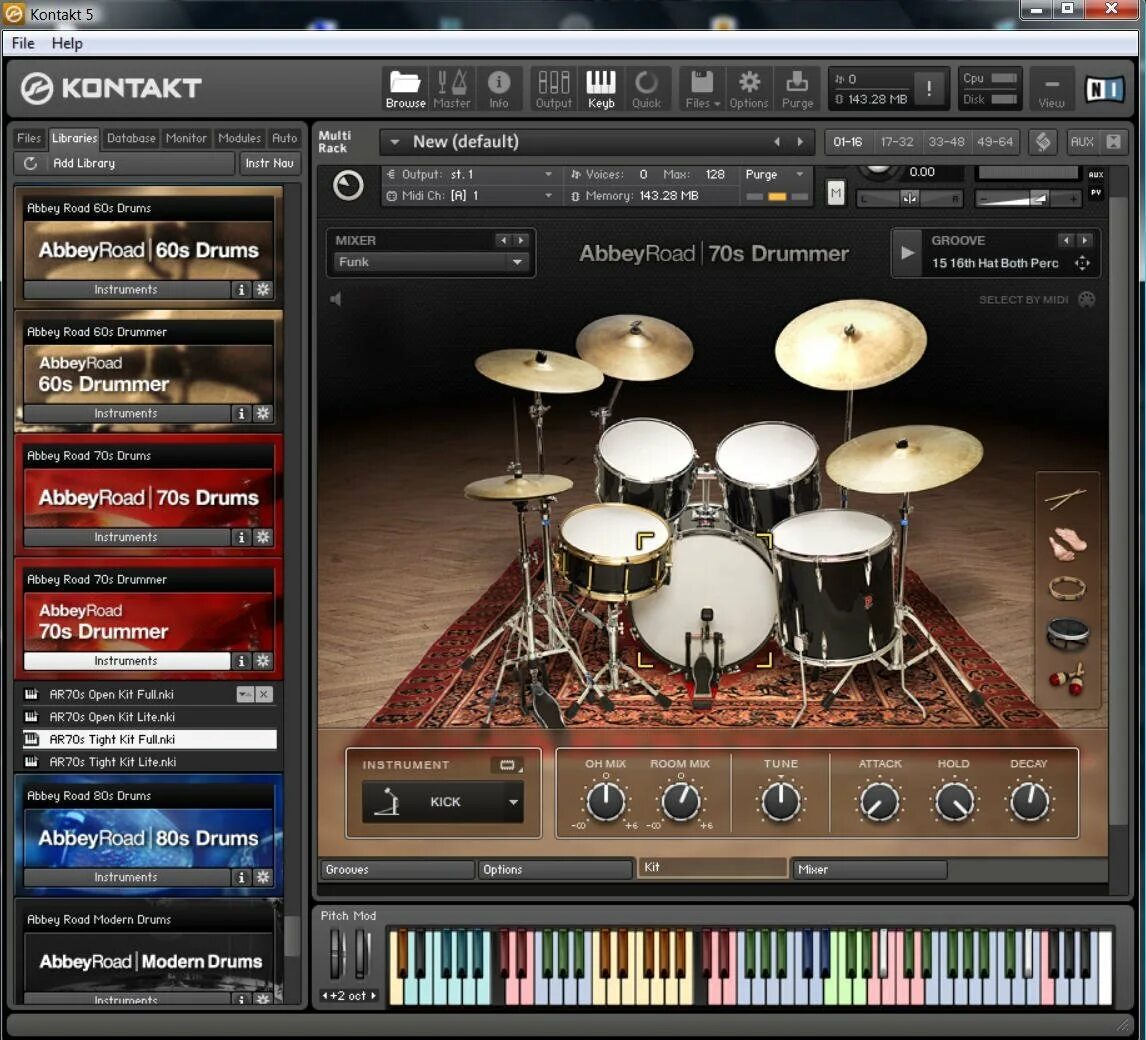The height and width of the screenshot is (1040, 1146).
Task: Select the cowbell drum percussion icon
Action: [x=1068, y=633]
